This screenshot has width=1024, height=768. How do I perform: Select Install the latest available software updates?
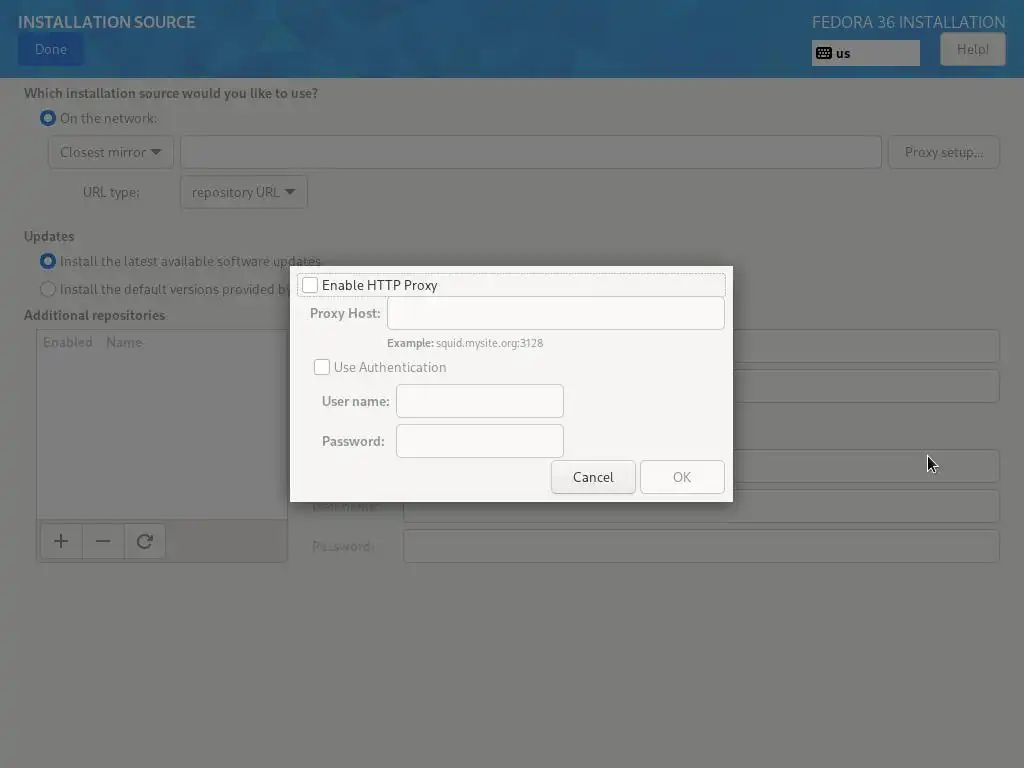pyautogui.click(x=48, y=261)
